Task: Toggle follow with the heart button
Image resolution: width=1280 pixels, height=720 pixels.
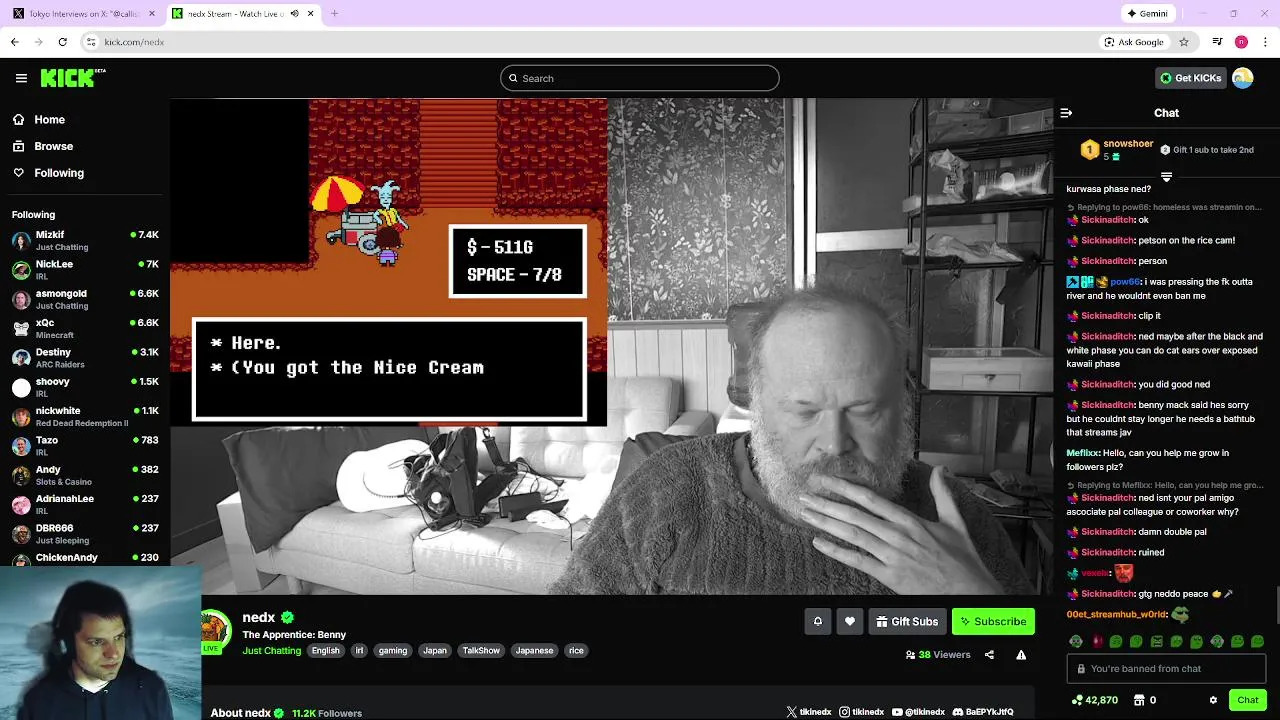Action: (x=849, y=621)
